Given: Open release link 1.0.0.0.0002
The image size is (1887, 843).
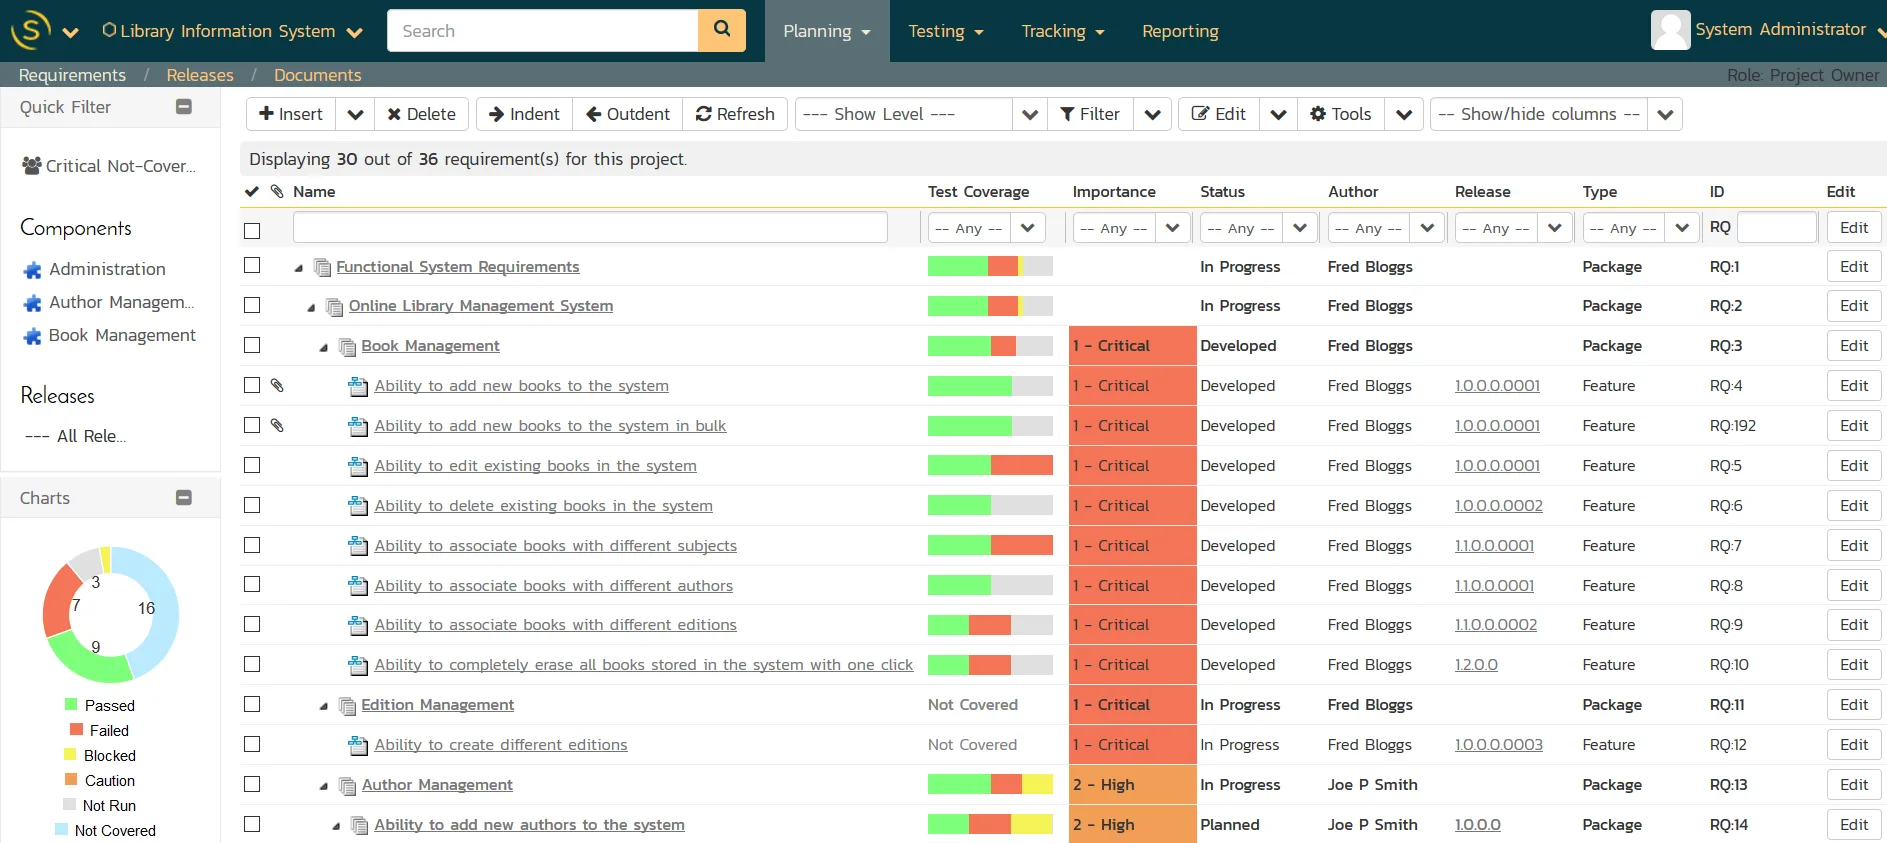Looking at the screenshot, I should 1498,505.
